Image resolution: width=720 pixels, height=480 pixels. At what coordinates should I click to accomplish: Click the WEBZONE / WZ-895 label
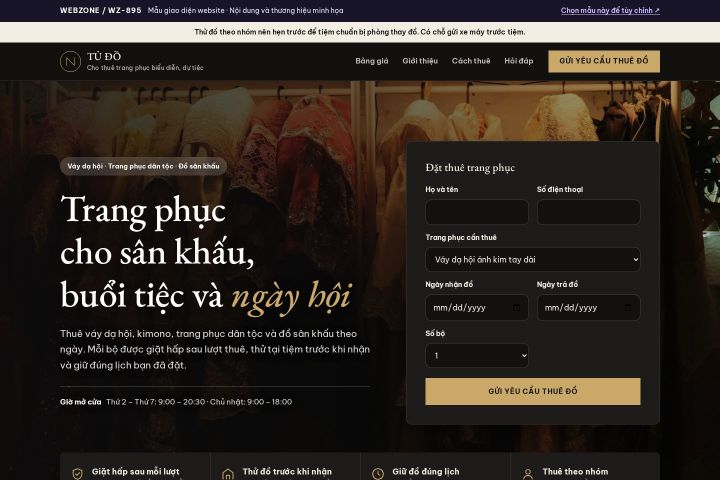[x=101, y=10]
